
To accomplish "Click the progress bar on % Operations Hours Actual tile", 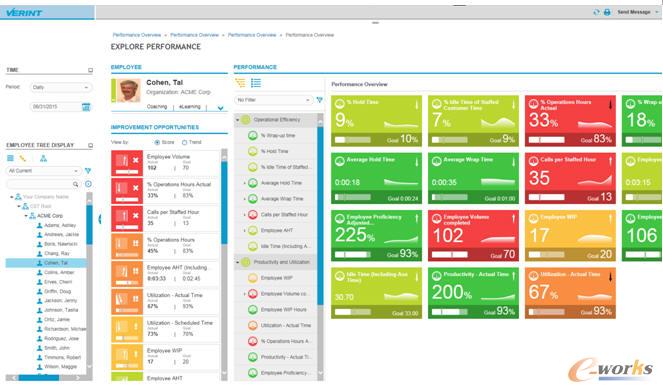I will click(x=546, y=140).
